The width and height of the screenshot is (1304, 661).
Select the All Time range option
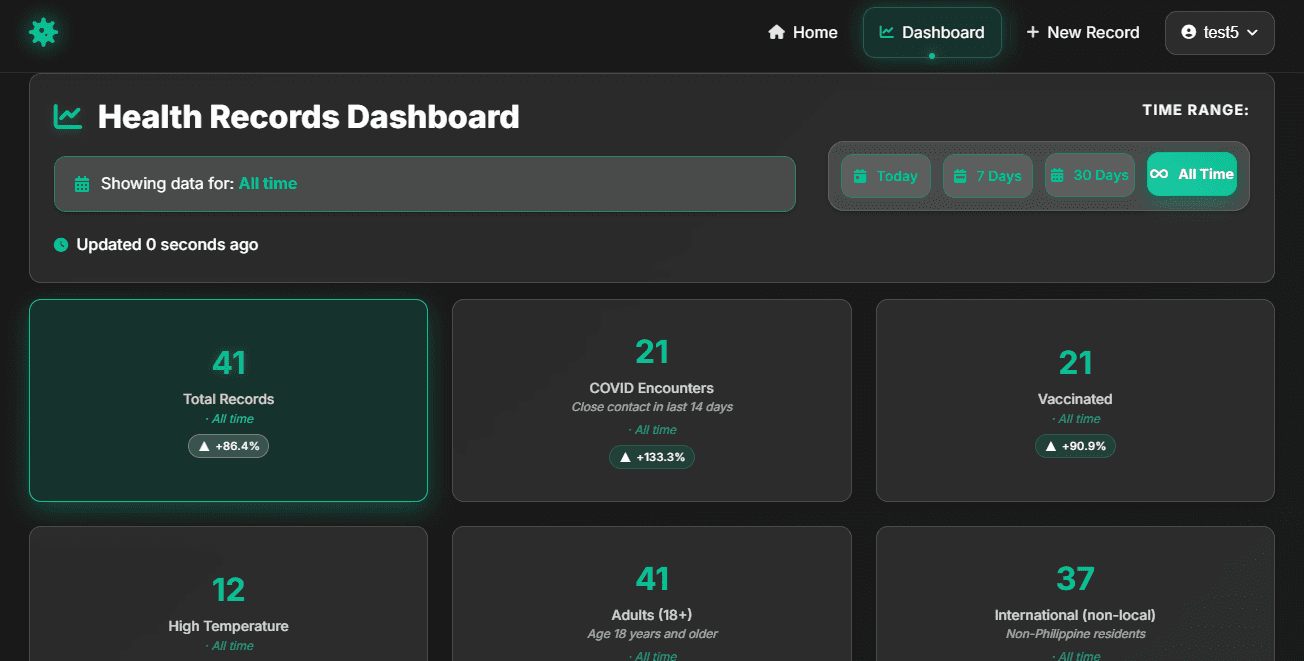[x=1191, y=175]
